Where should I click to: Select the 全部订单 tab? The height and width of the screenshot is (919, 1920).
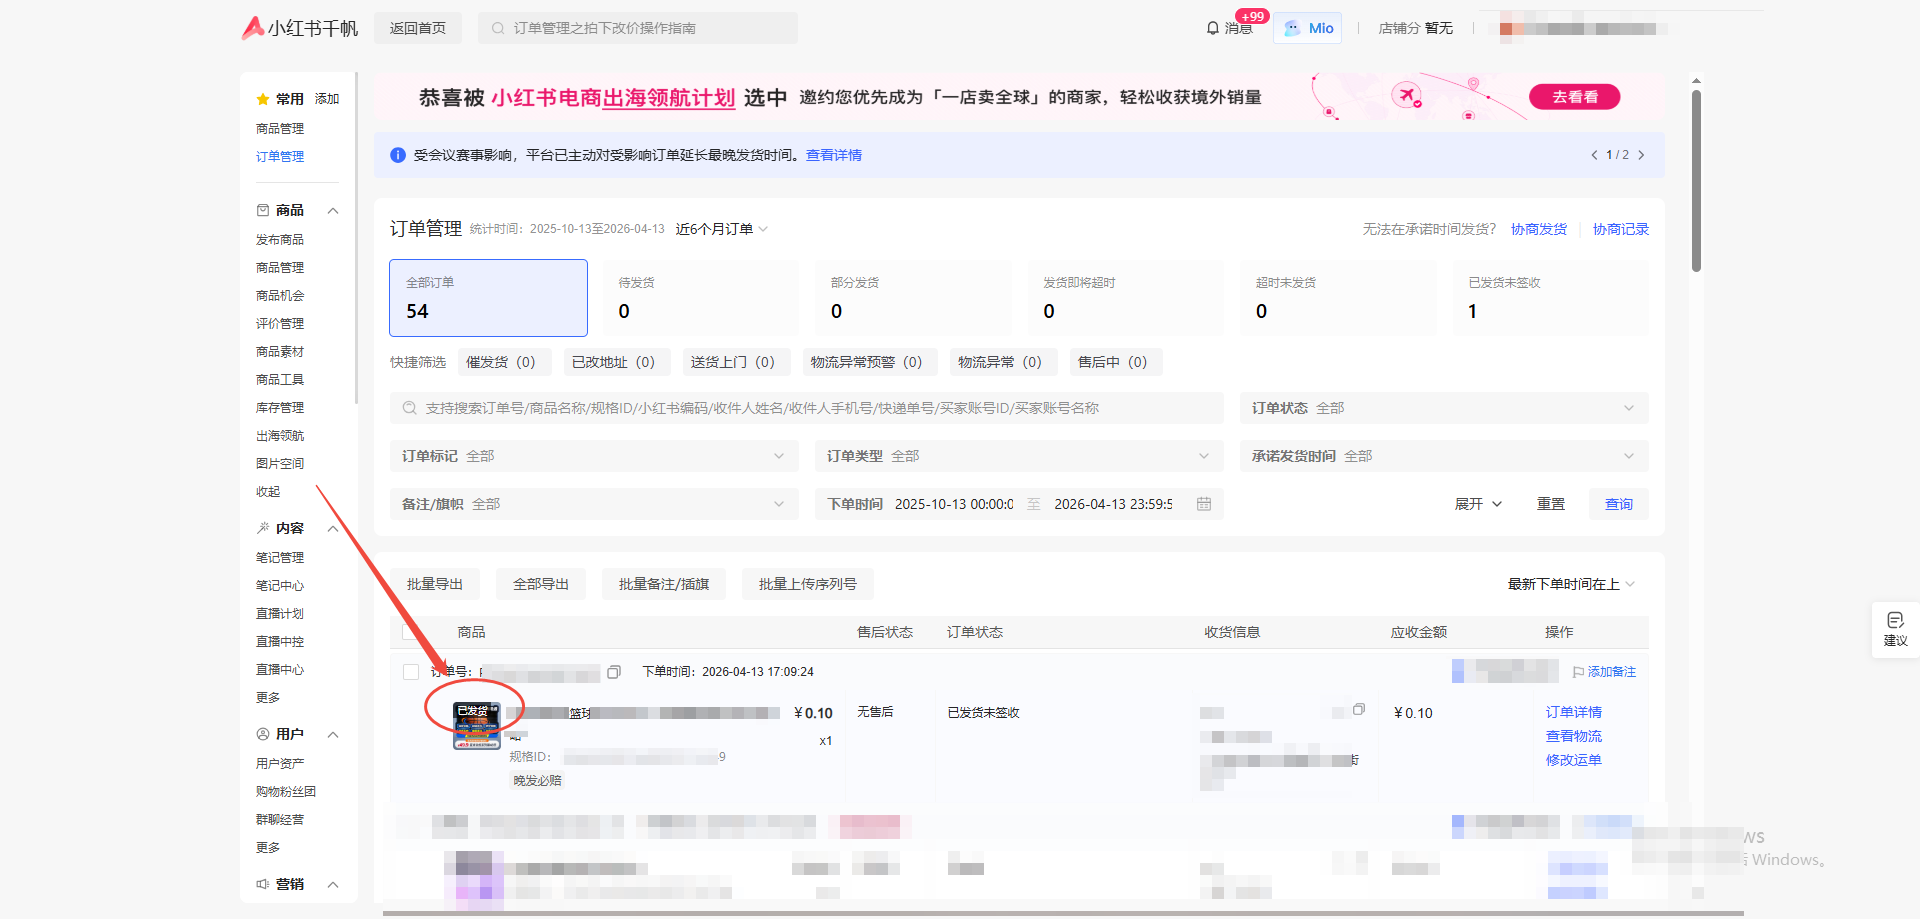tap(488, 298)
